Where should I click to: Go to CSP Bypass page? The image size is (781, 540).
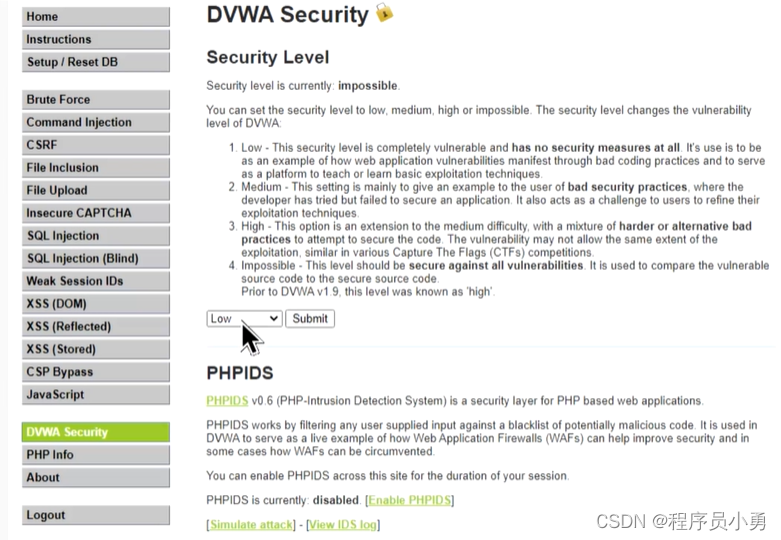95,372
